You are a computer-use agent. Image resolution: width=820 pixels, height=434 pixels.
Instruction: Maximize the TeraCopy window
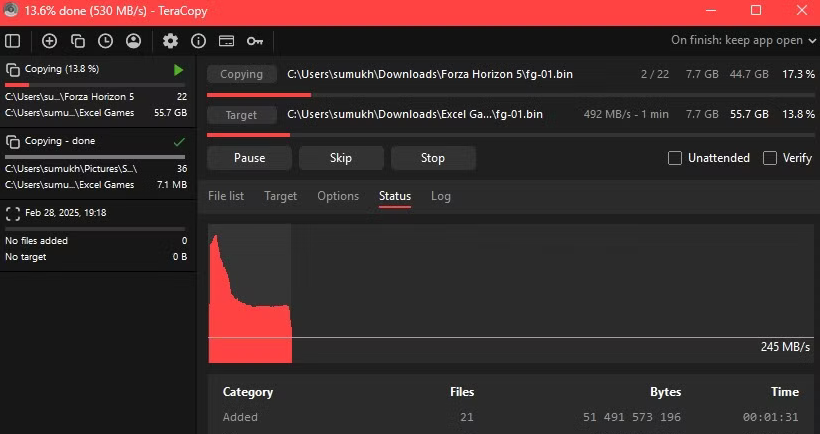756,10
